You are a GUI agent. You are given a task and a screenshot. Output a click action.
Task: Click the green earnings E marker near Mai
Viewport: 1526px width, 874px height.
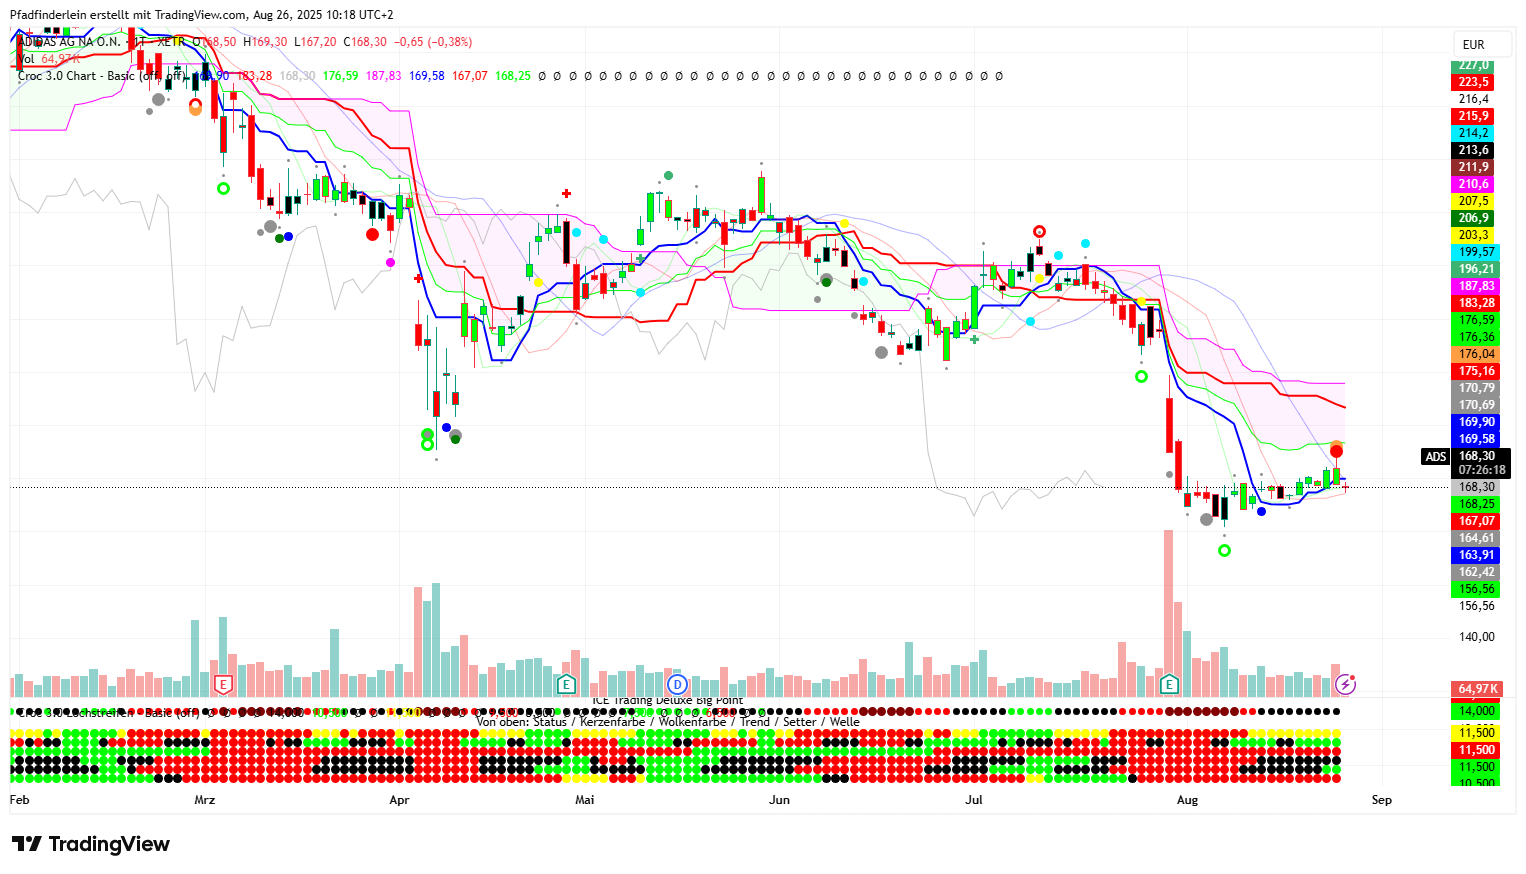click(x=566, y=685)
